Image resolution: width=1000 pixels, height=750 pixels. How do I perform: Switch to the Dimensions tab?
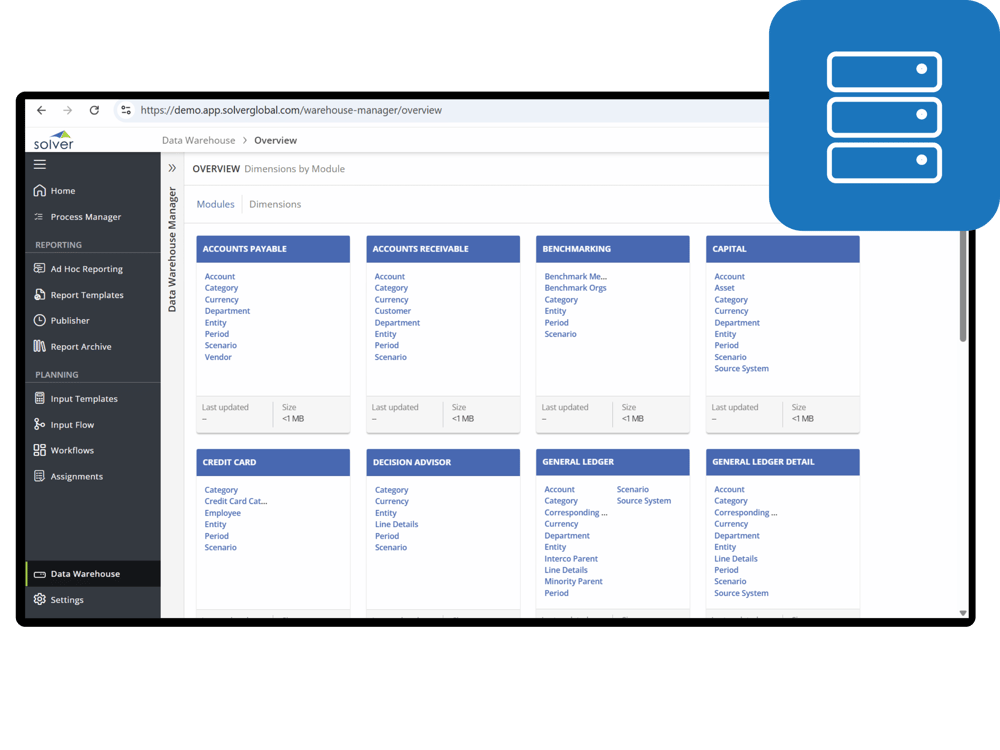(274, 204)
